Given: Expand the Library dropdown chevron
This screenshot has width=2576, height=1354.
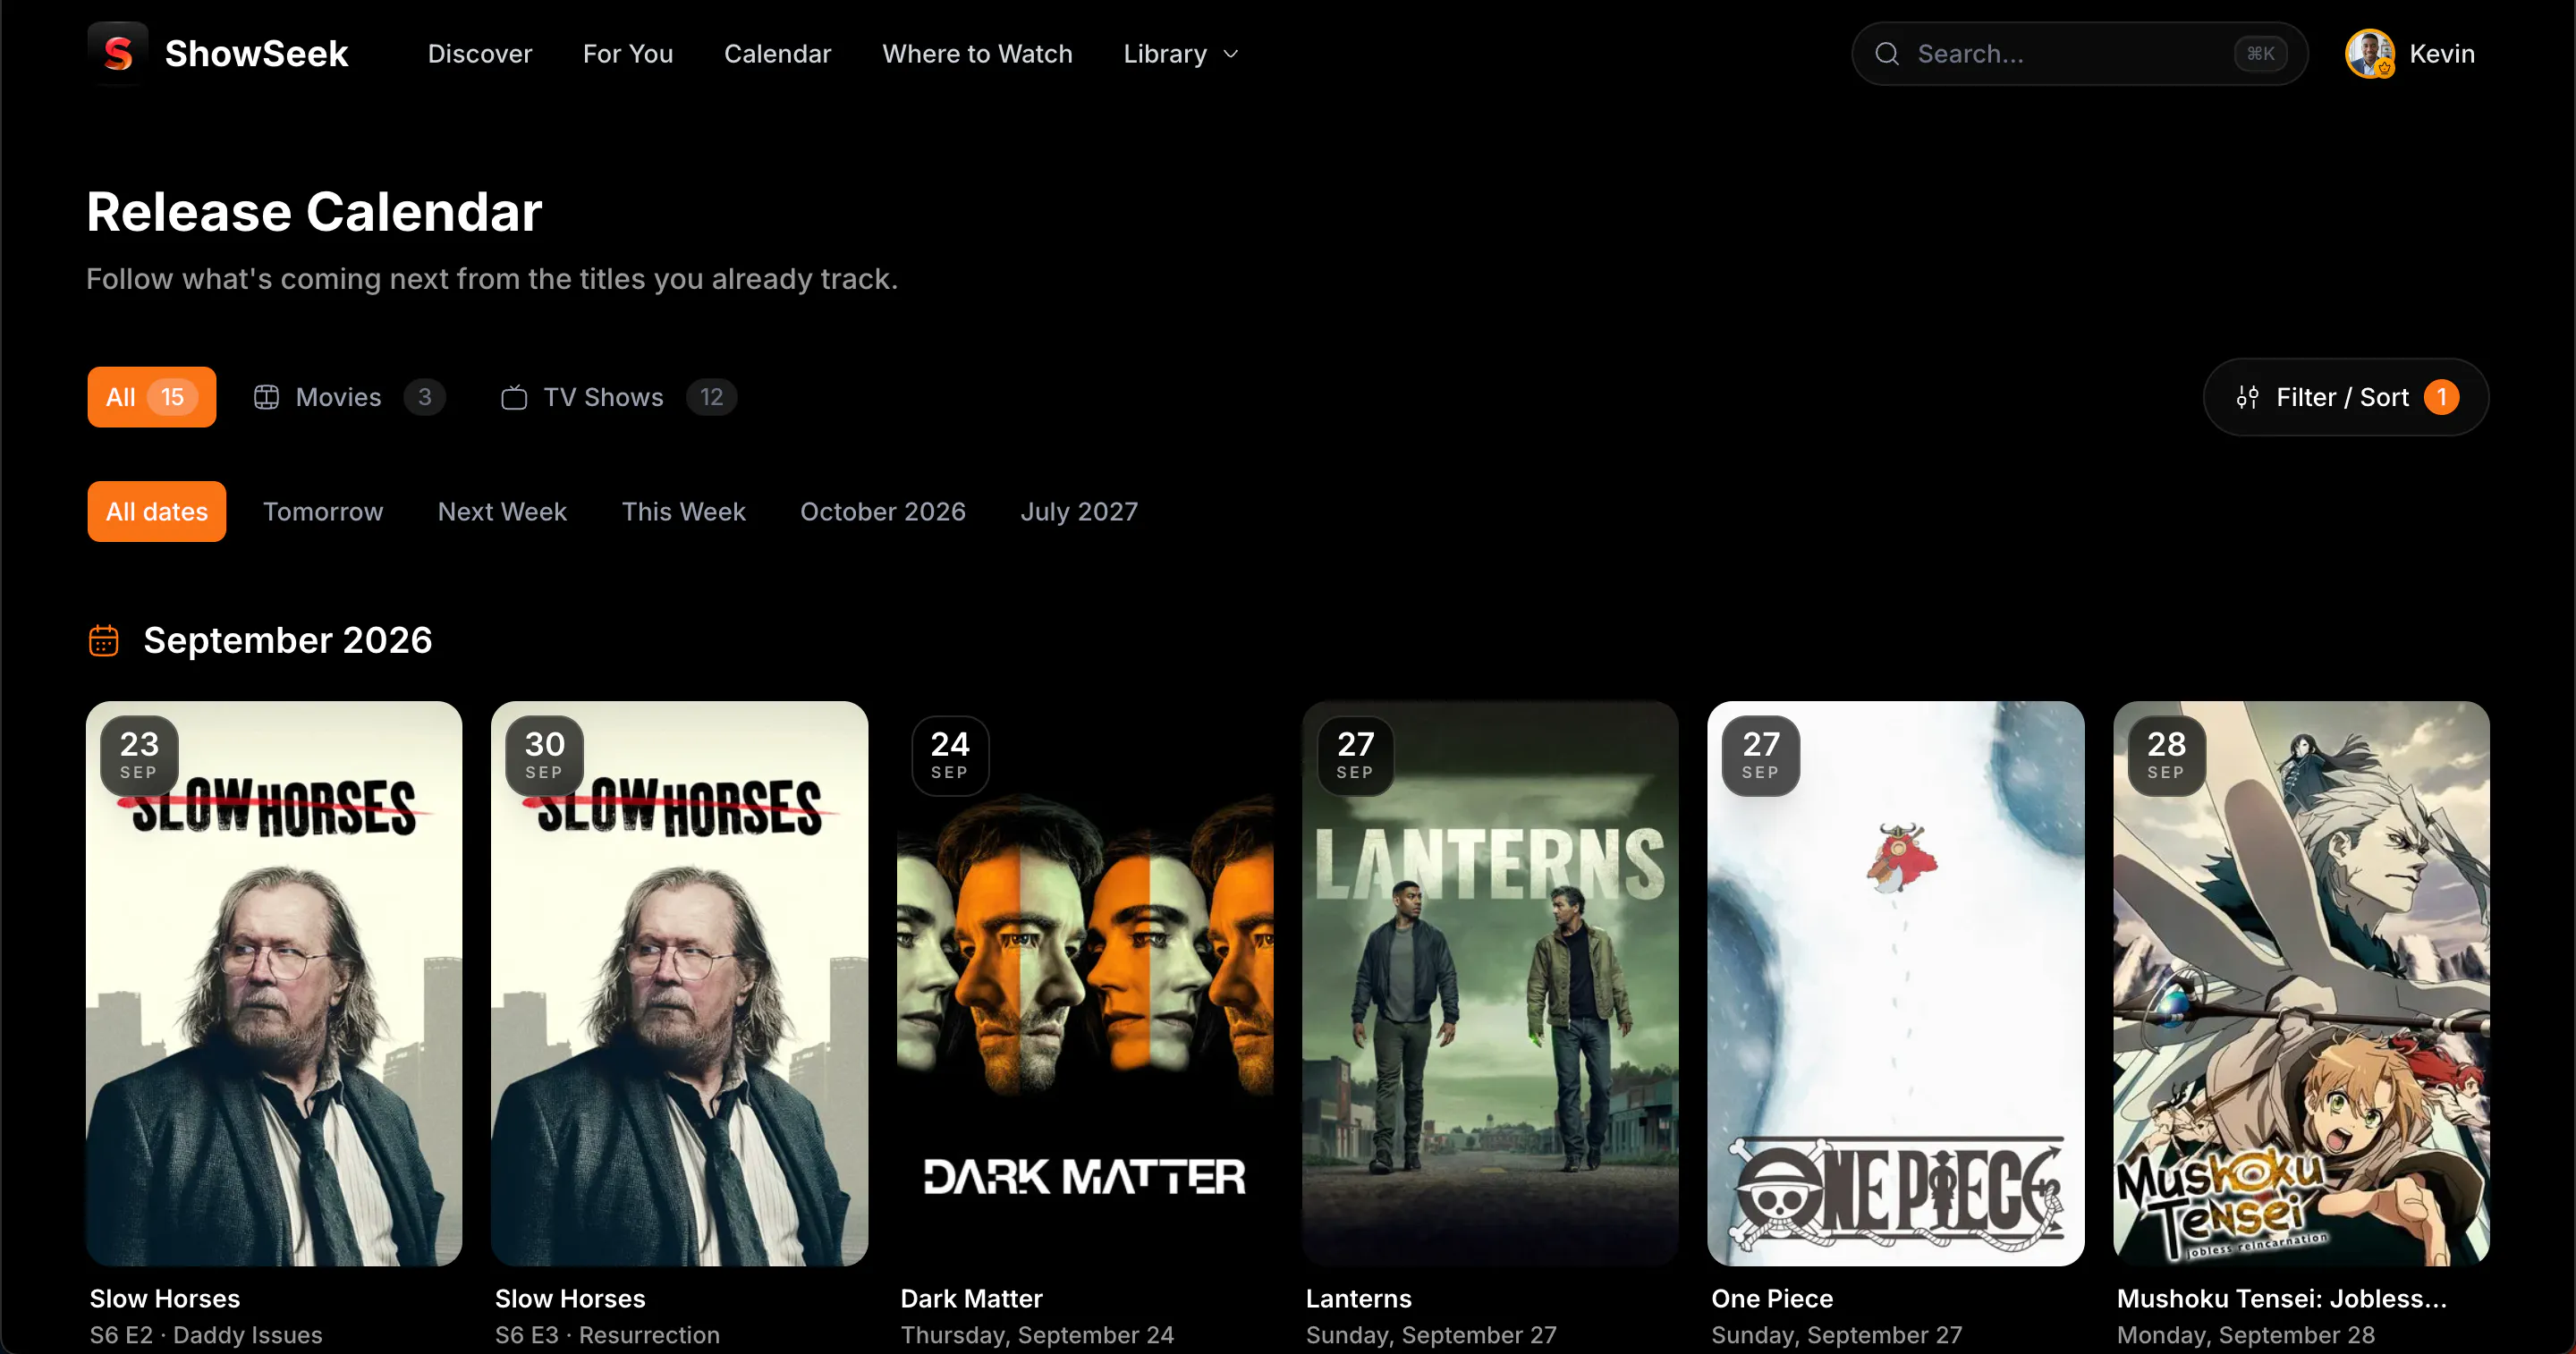Looking at the screenshot, I should [x=1231, y=54].
